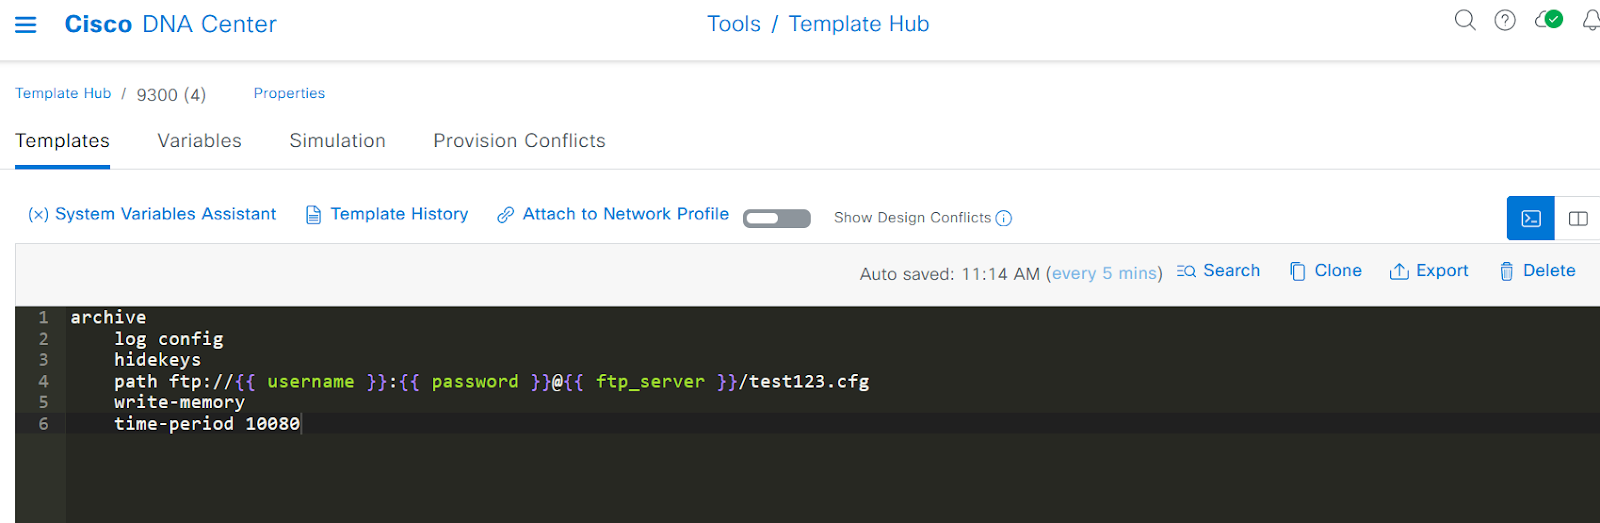Viewport: 1600px width, 523px height.
Task: Switch to the code editor view icon
Action: click(1531, 218)
